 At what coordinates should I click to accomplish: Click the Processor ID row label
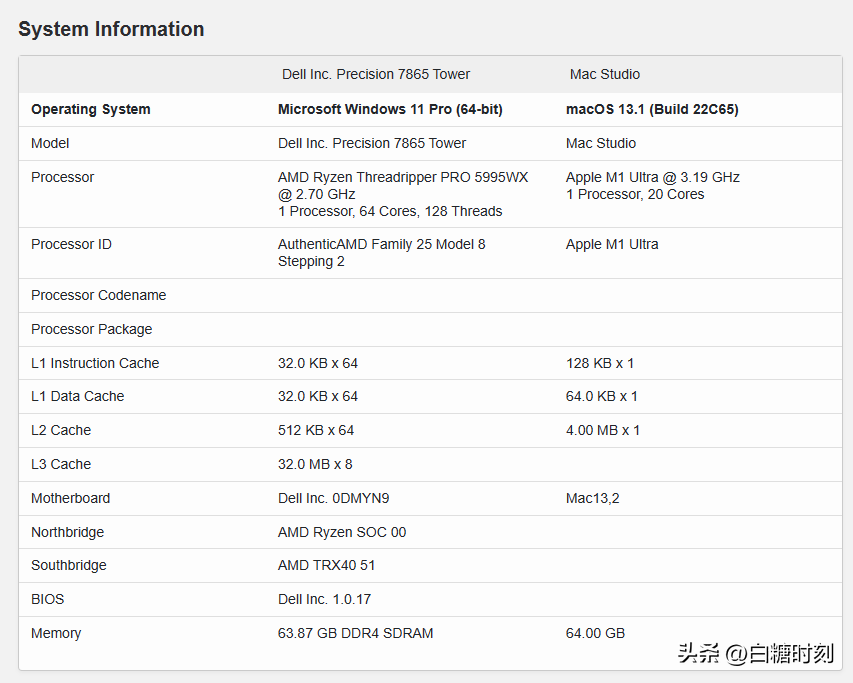point(71,244)
